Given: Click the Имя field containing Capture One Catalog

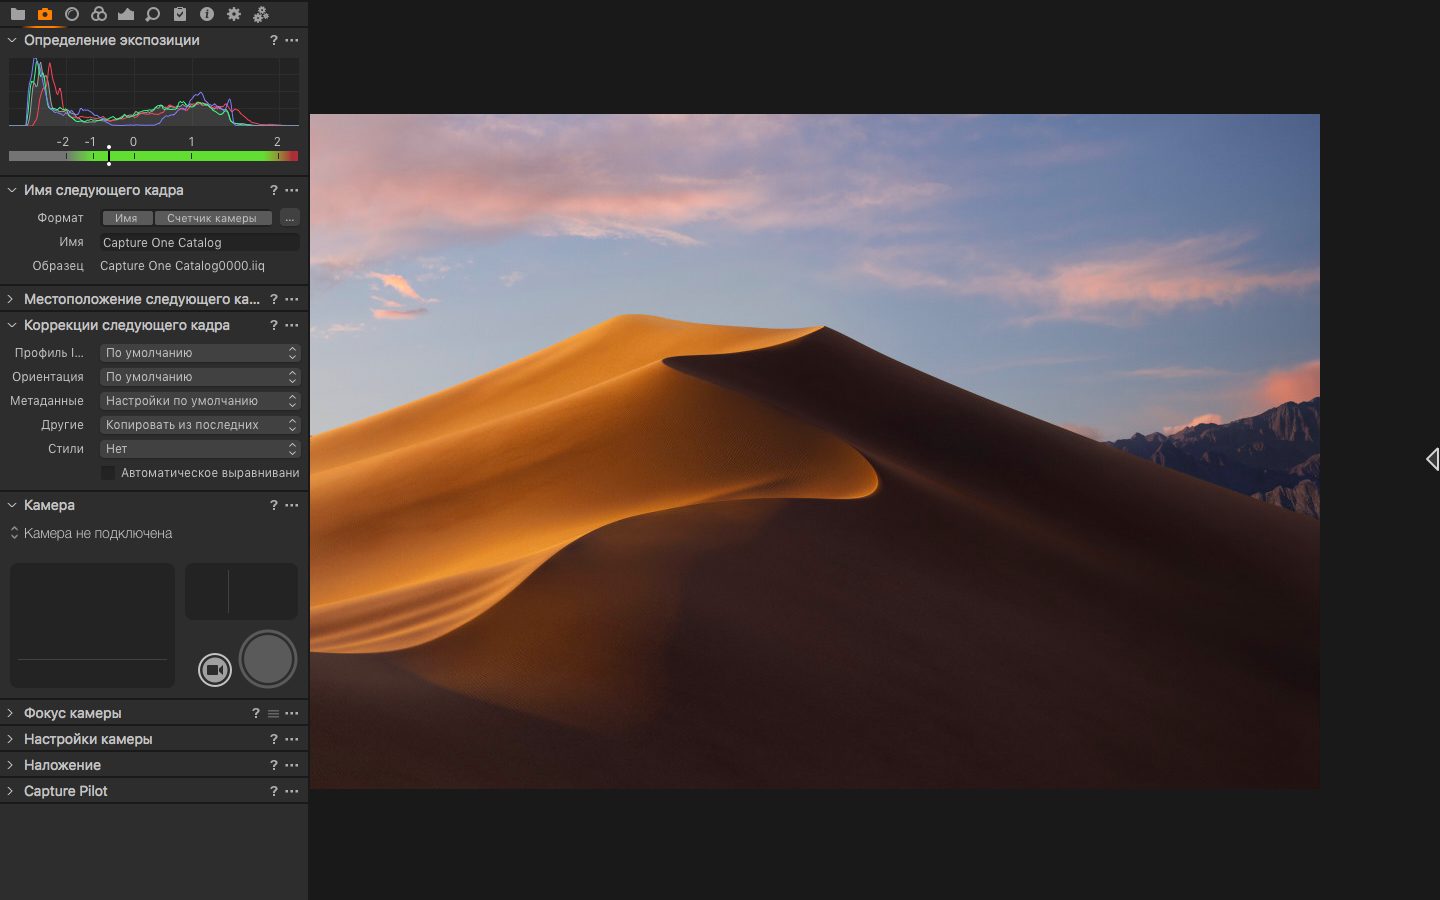Looking at the screenshot, I should coord(198,242).
